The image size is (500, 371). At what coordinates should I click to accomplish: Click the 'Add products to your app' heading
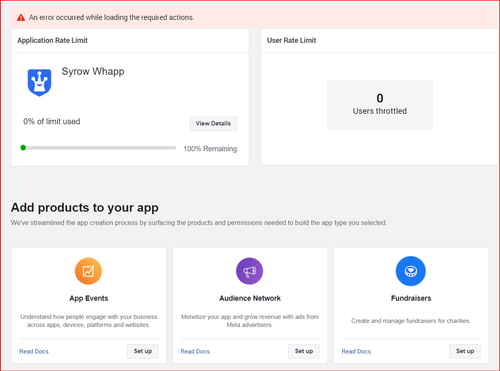(85, 207)
